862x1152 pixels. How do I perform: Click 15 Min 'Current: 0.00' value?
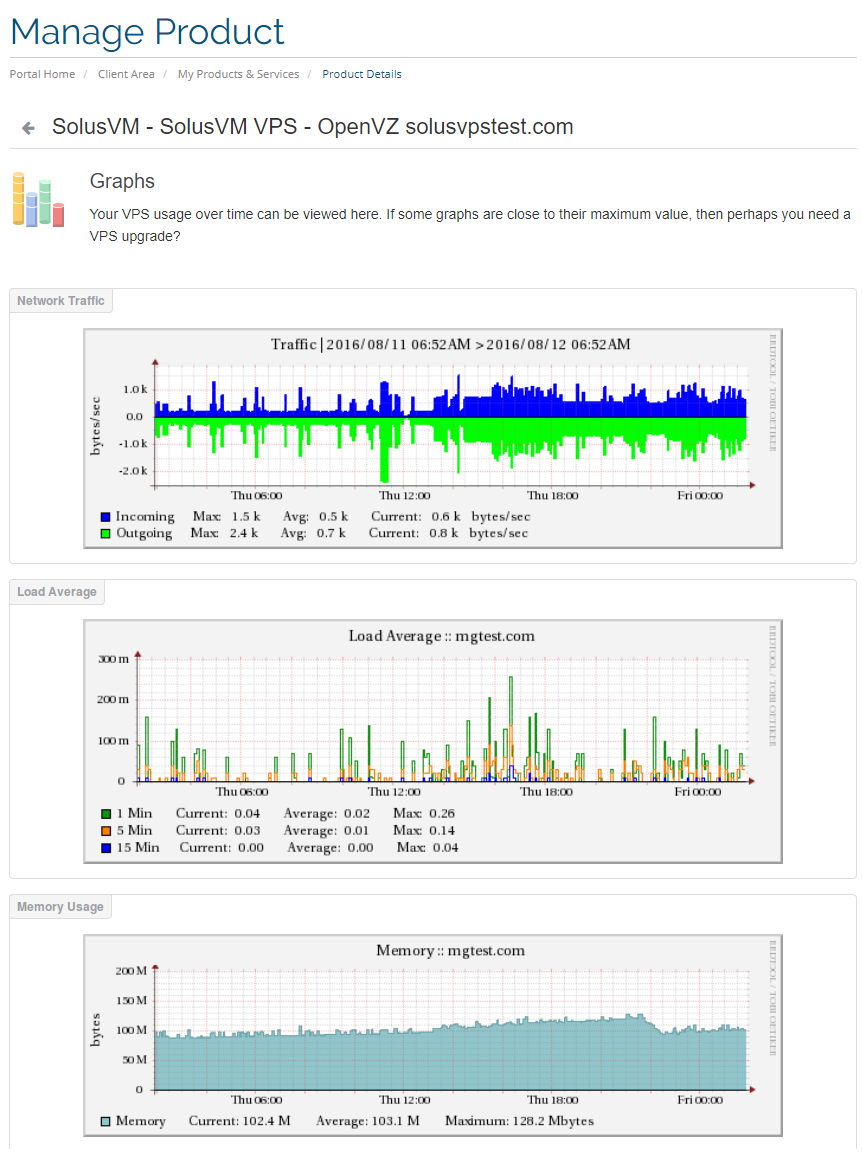(222, 848)
